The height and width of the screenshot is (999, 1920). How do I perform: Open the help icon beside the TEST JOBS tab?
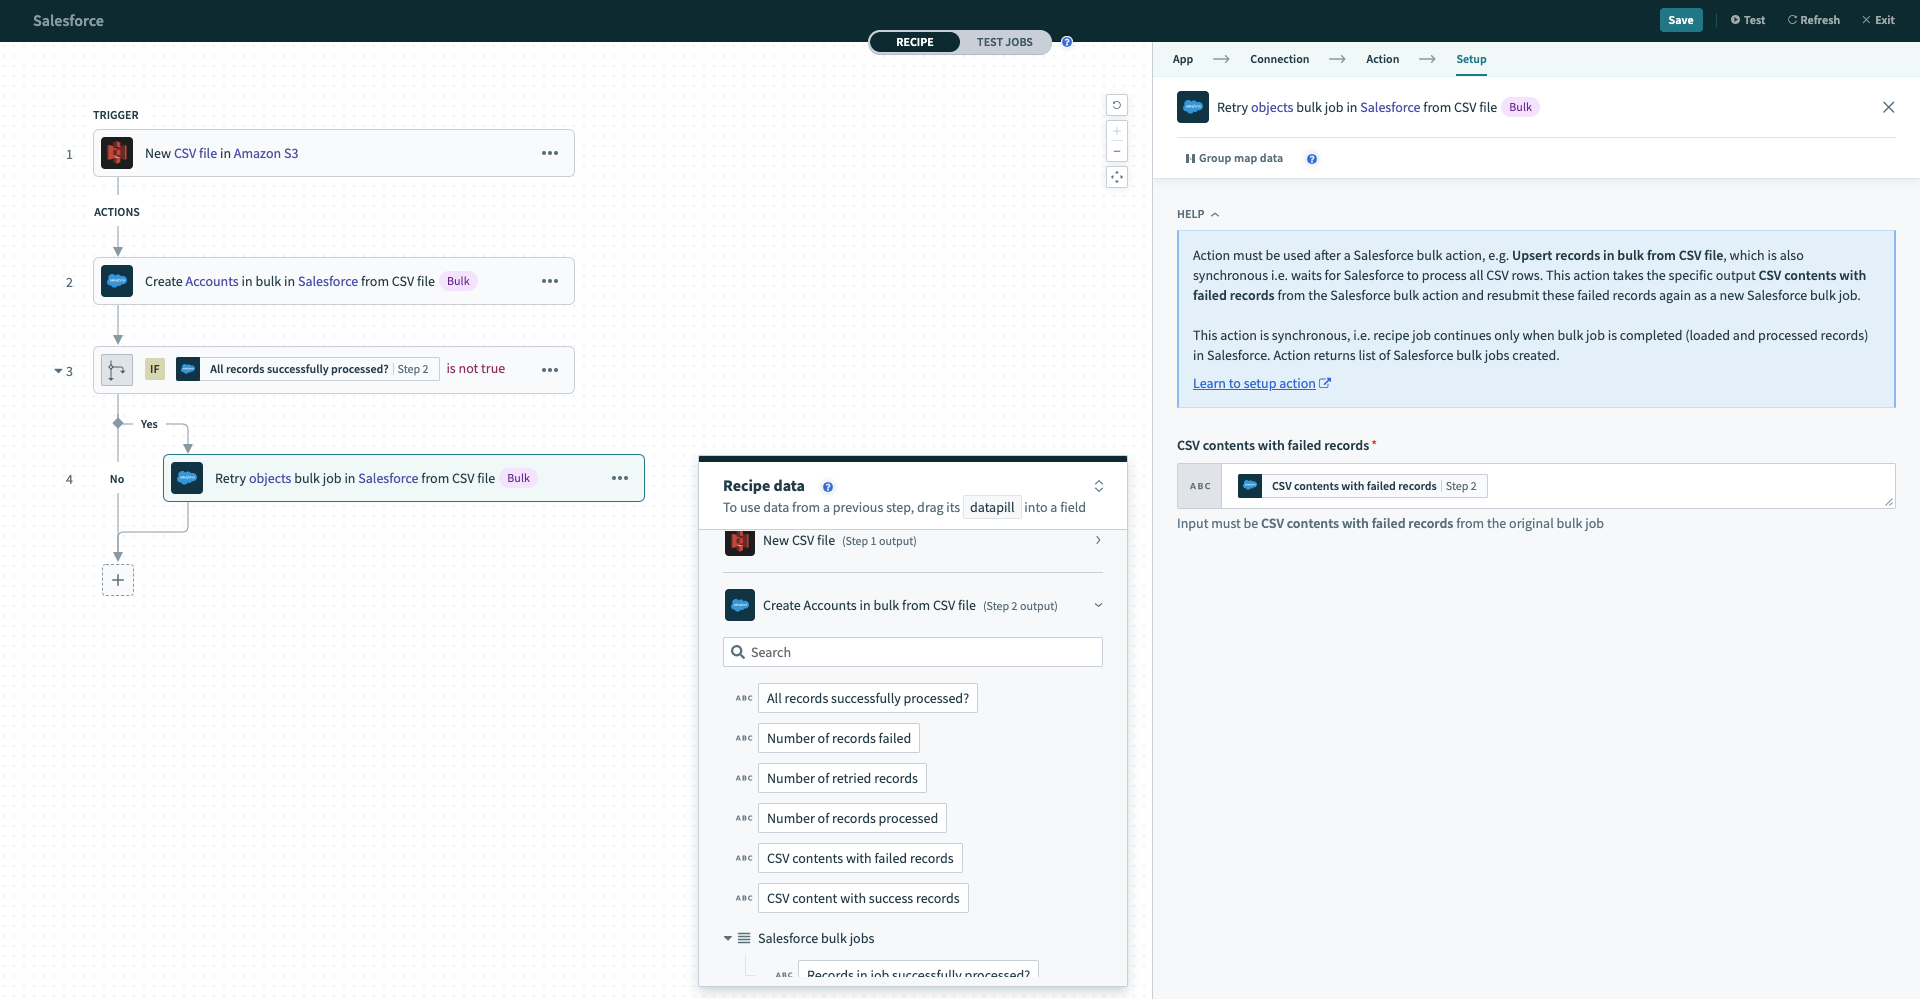coord(1067,42)
